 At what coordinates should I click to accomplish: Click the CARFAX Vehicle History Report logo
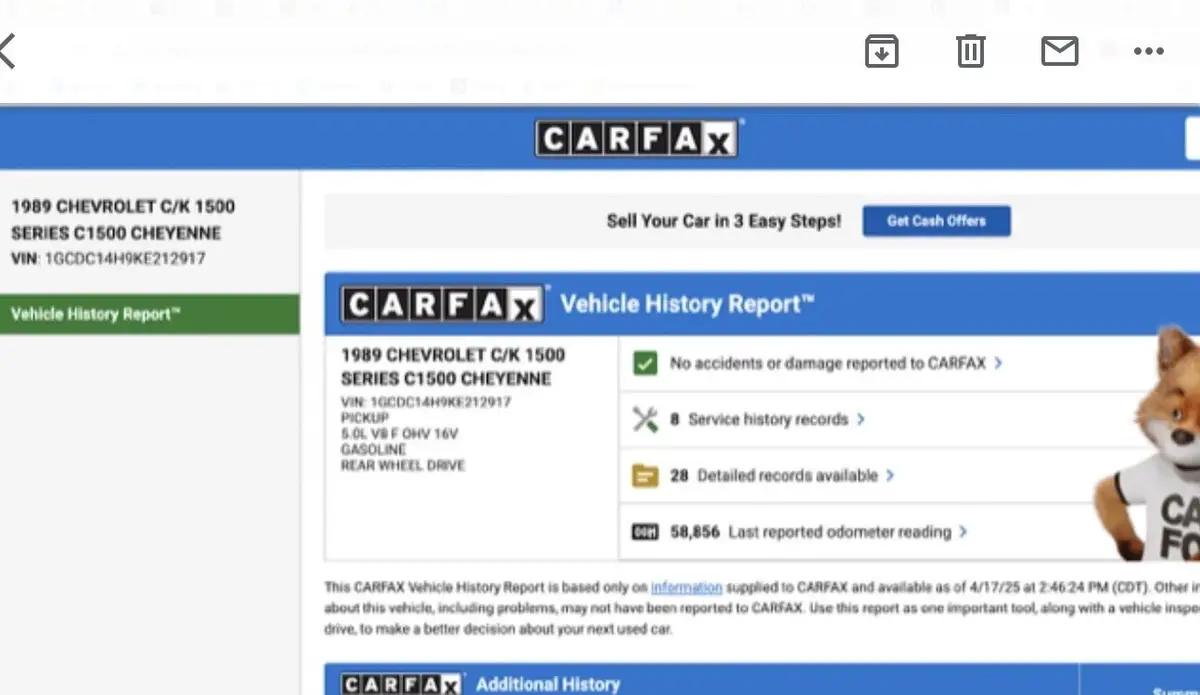click(444, 305)
